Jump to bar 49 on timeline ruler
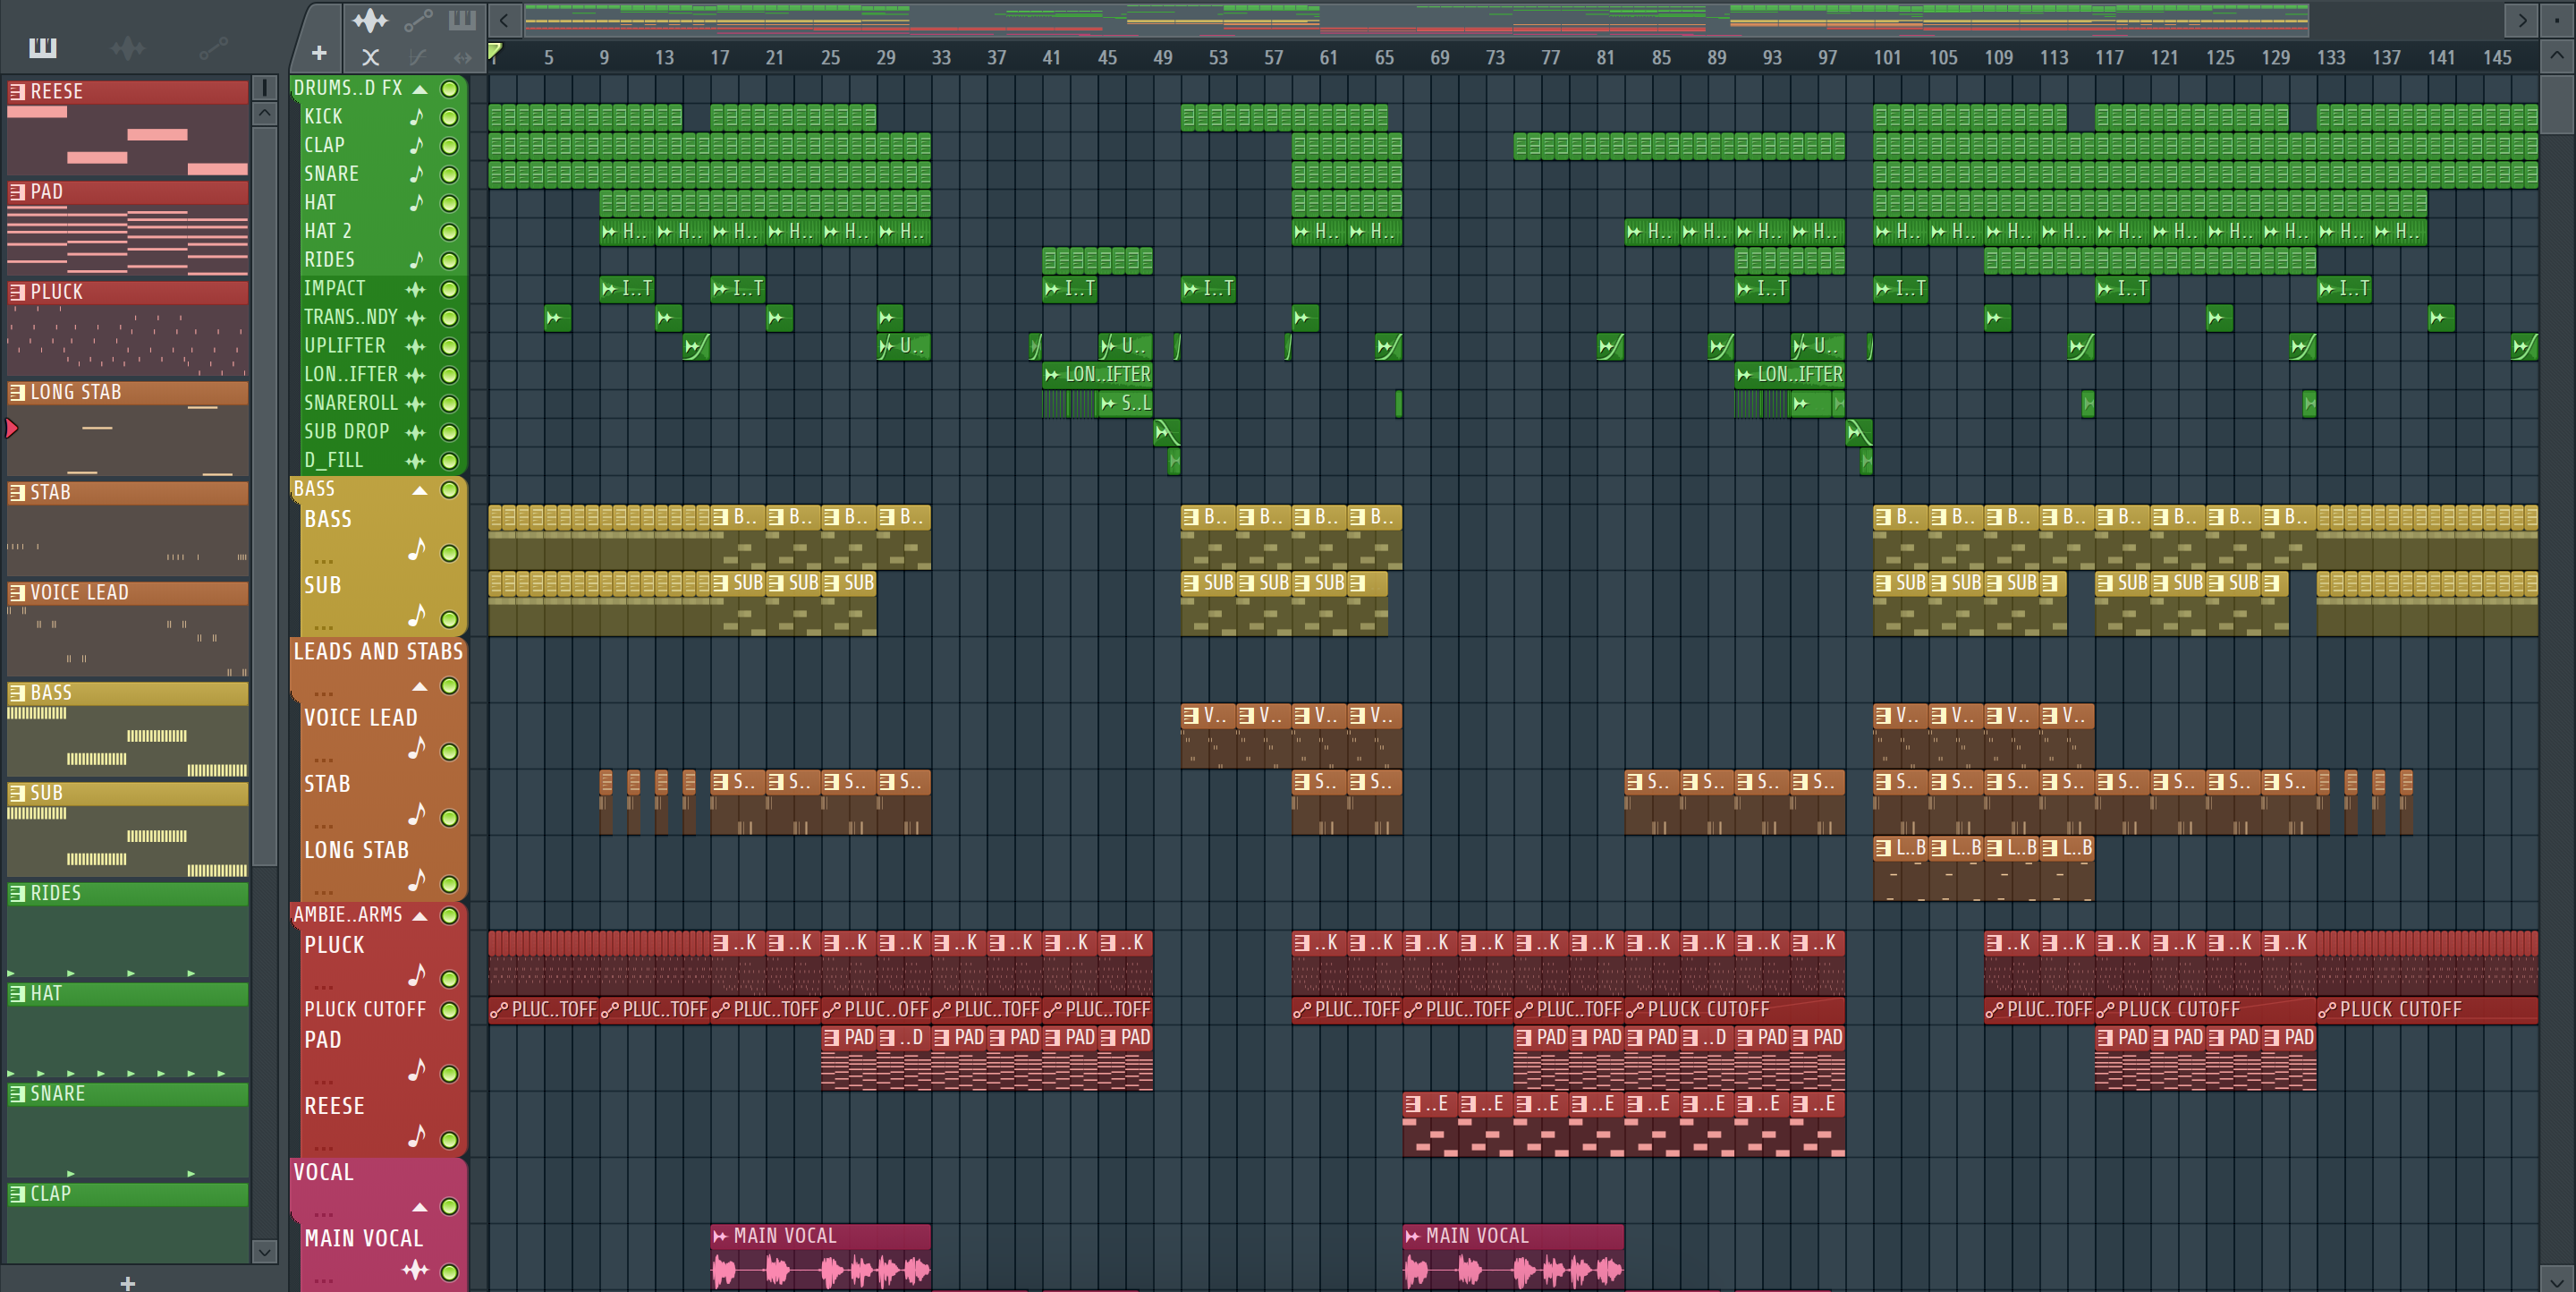The image size is (2576, 1292). click(x=1162, y=57)
